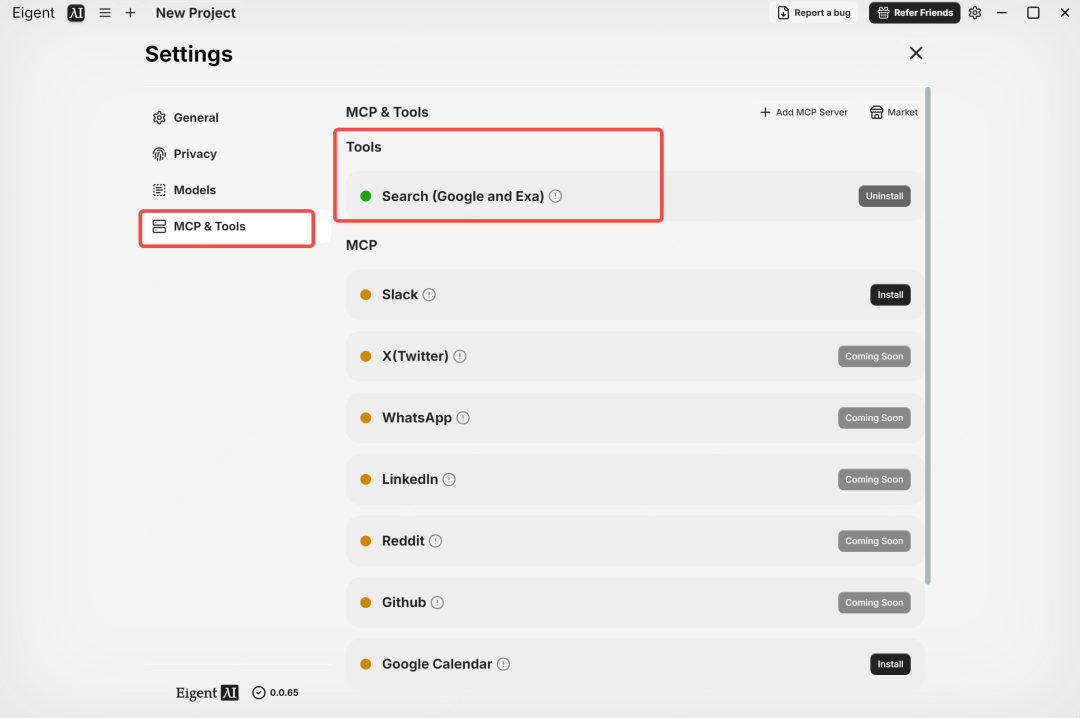Click Coming Soon button for Github
Screen dimensions: 1080x718
pyautogui.click(x=874, y=603)
